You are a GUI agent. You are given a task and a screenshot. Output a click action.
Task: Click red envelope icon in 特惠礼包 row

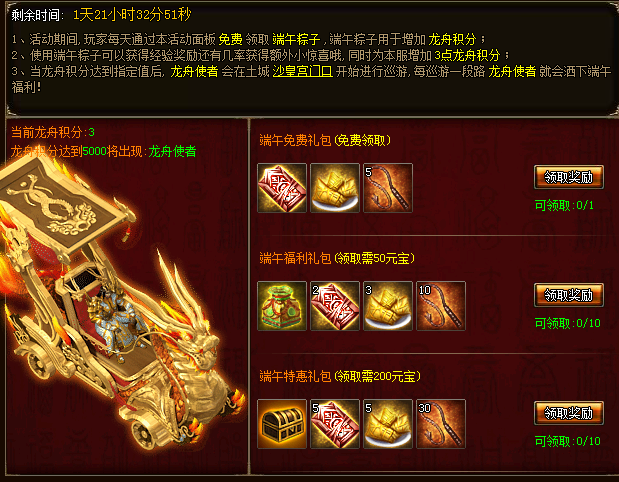point(335,424)
